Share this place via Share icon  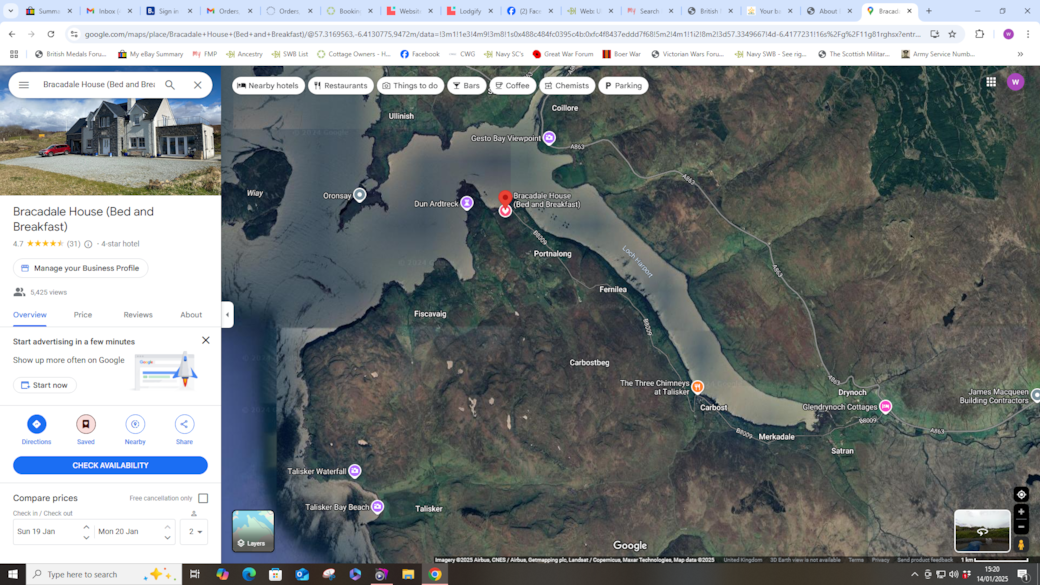click(184, 425)
